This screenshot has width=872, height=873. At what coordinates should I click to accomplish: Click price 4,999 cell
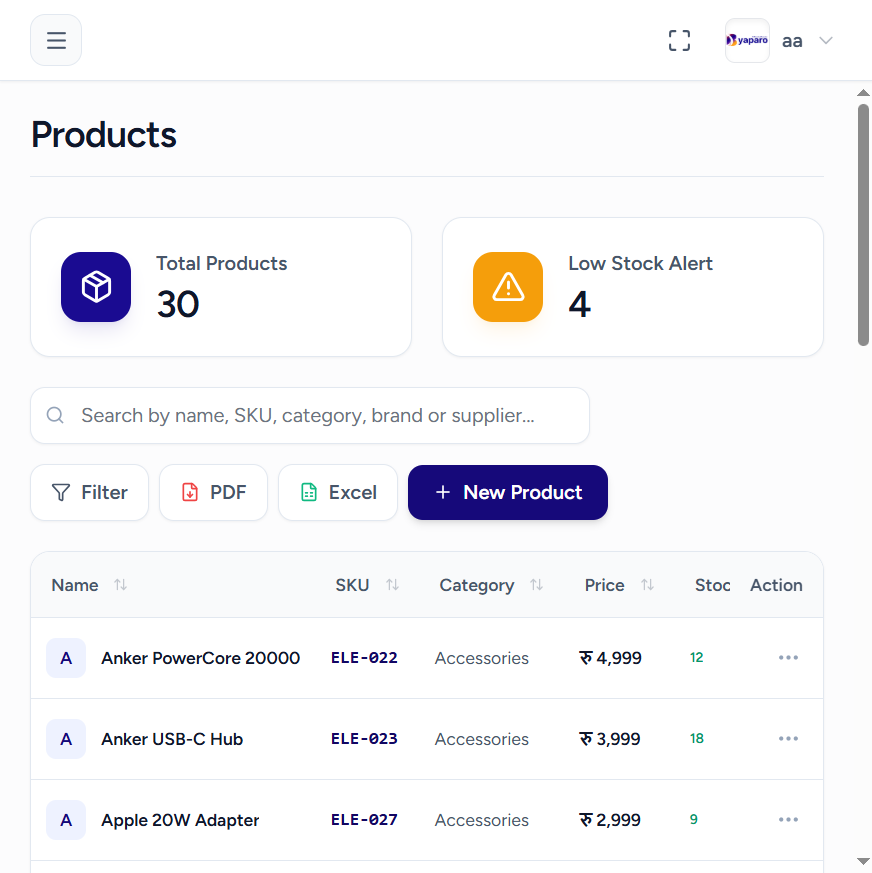tap(610, 658)
